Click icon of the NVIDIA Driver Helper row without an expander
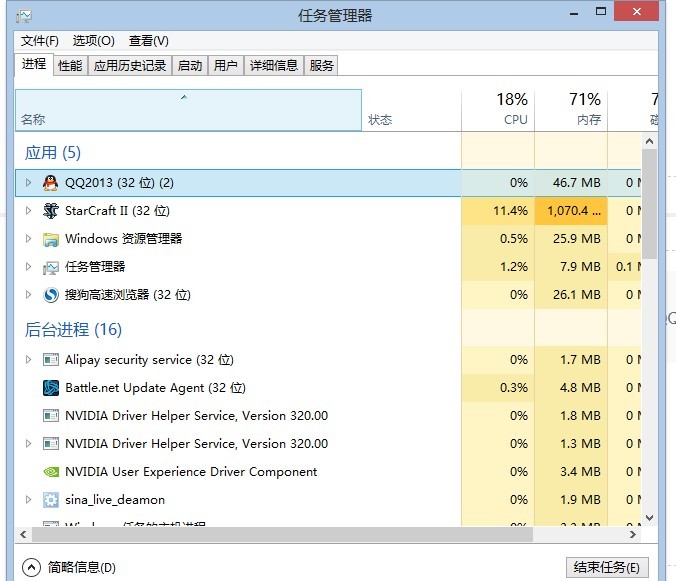676x581 pixels. (51, 416)
